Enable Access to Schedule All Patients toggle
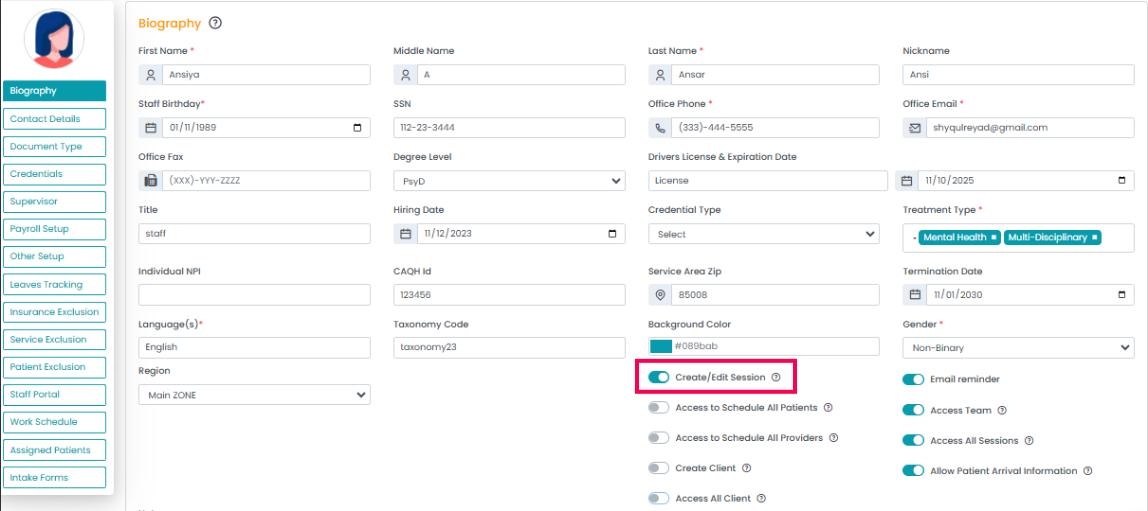 point(659,407)
